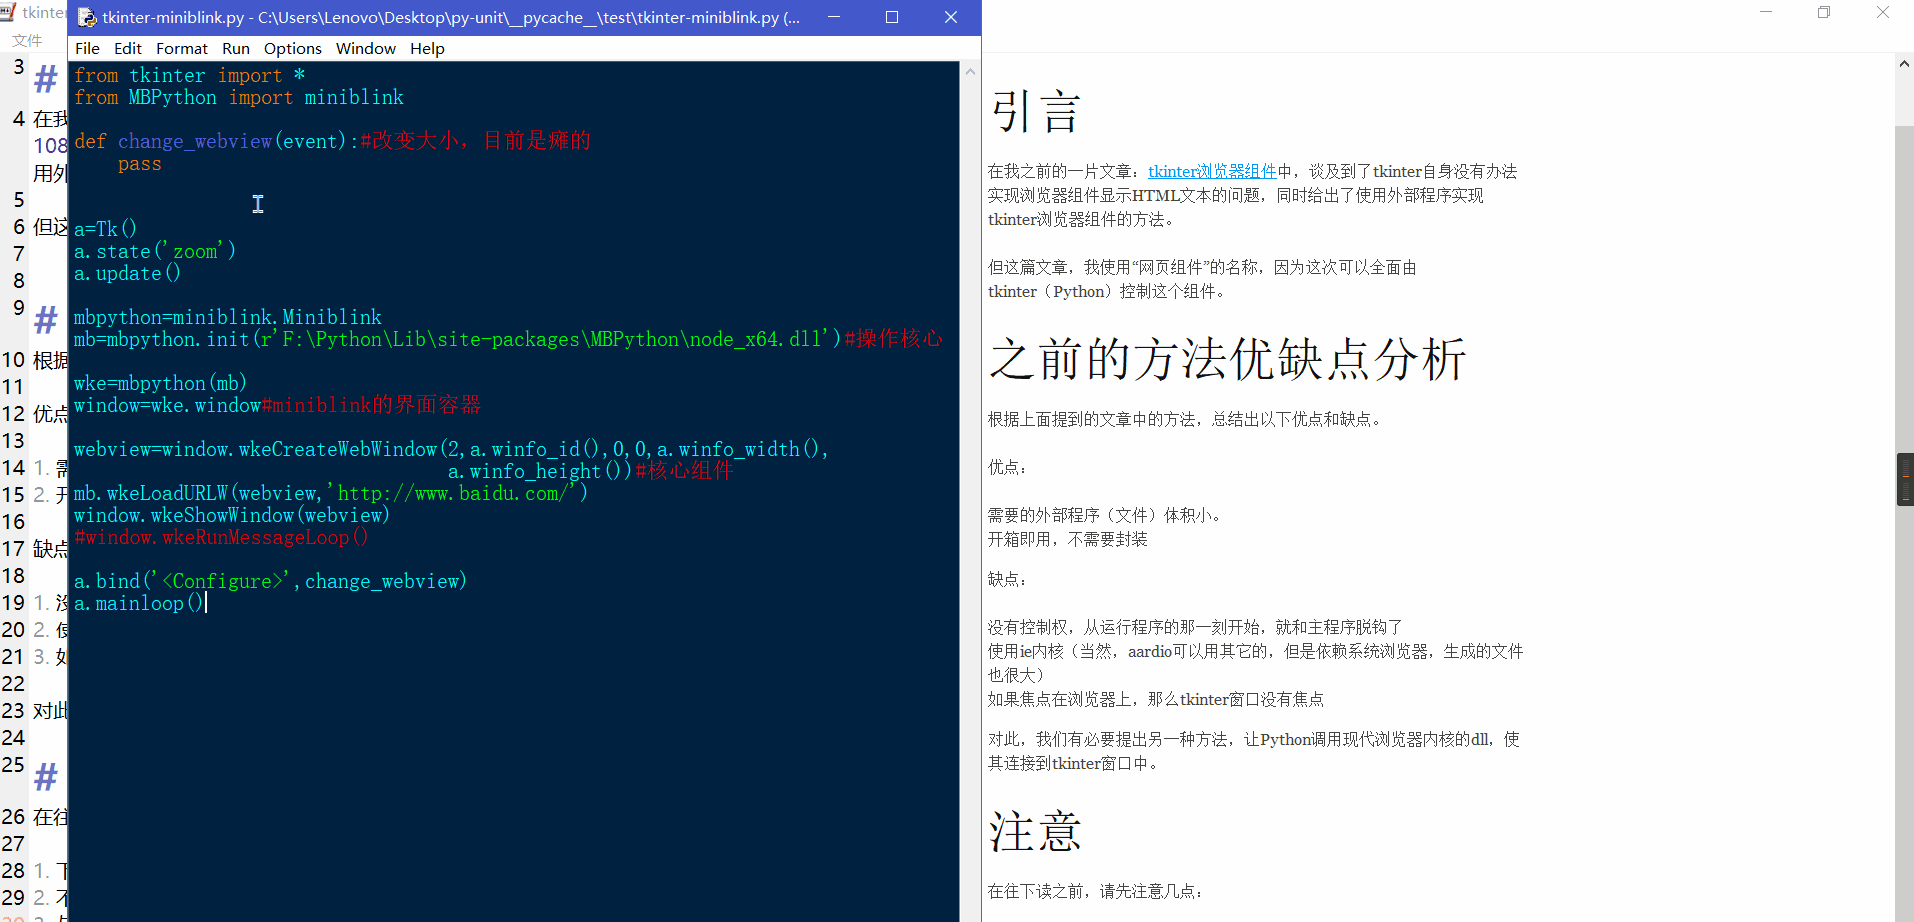This screenshot has width=1914, height=922.
Task: Open the 文件 menu in the background editor
Action: coord(28,40)
